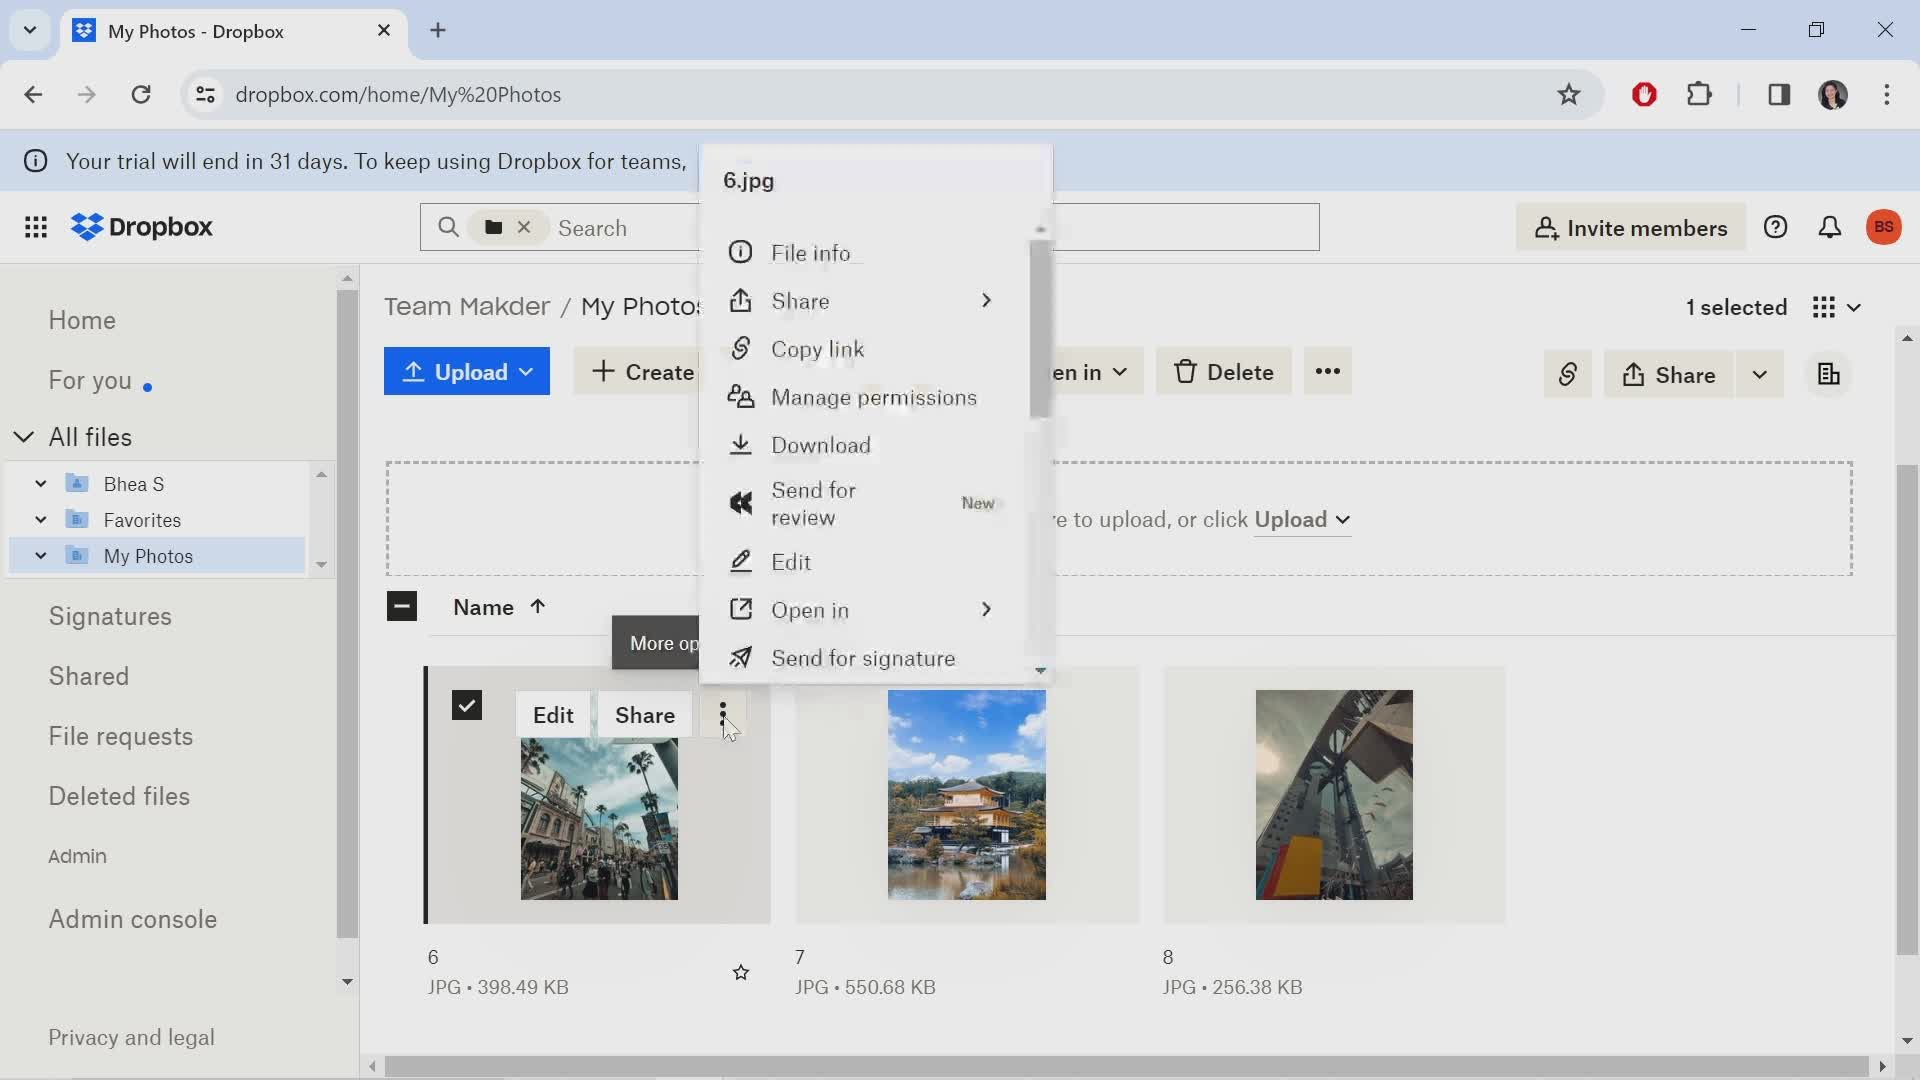Open a new browser tab

[438, 31]
